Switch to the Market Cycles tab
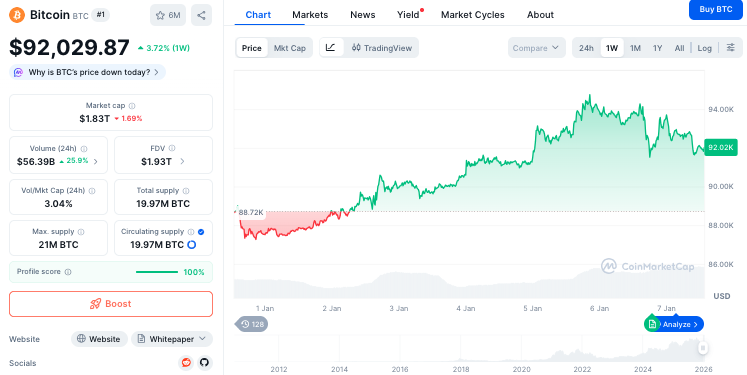Screen dimensions: 747x375 tap(473, 15)
